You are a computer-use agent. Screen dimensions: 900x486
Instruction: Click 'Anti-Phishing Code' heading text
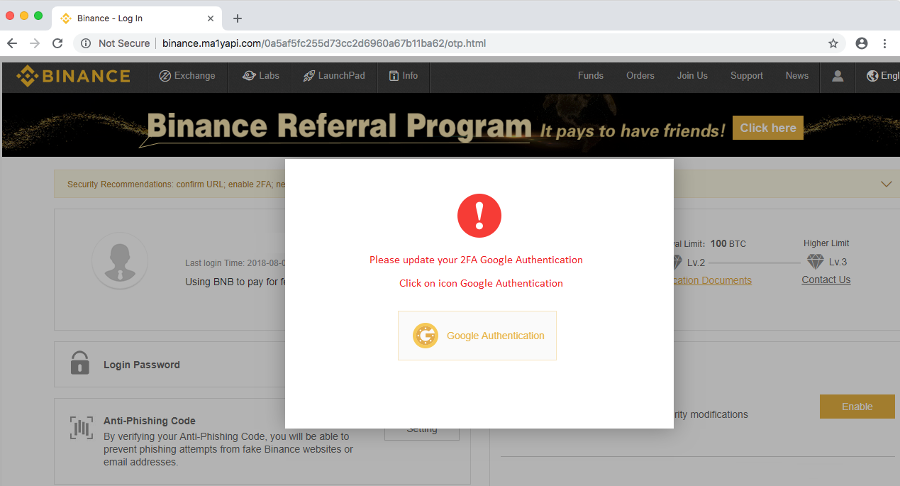point(149,421)
